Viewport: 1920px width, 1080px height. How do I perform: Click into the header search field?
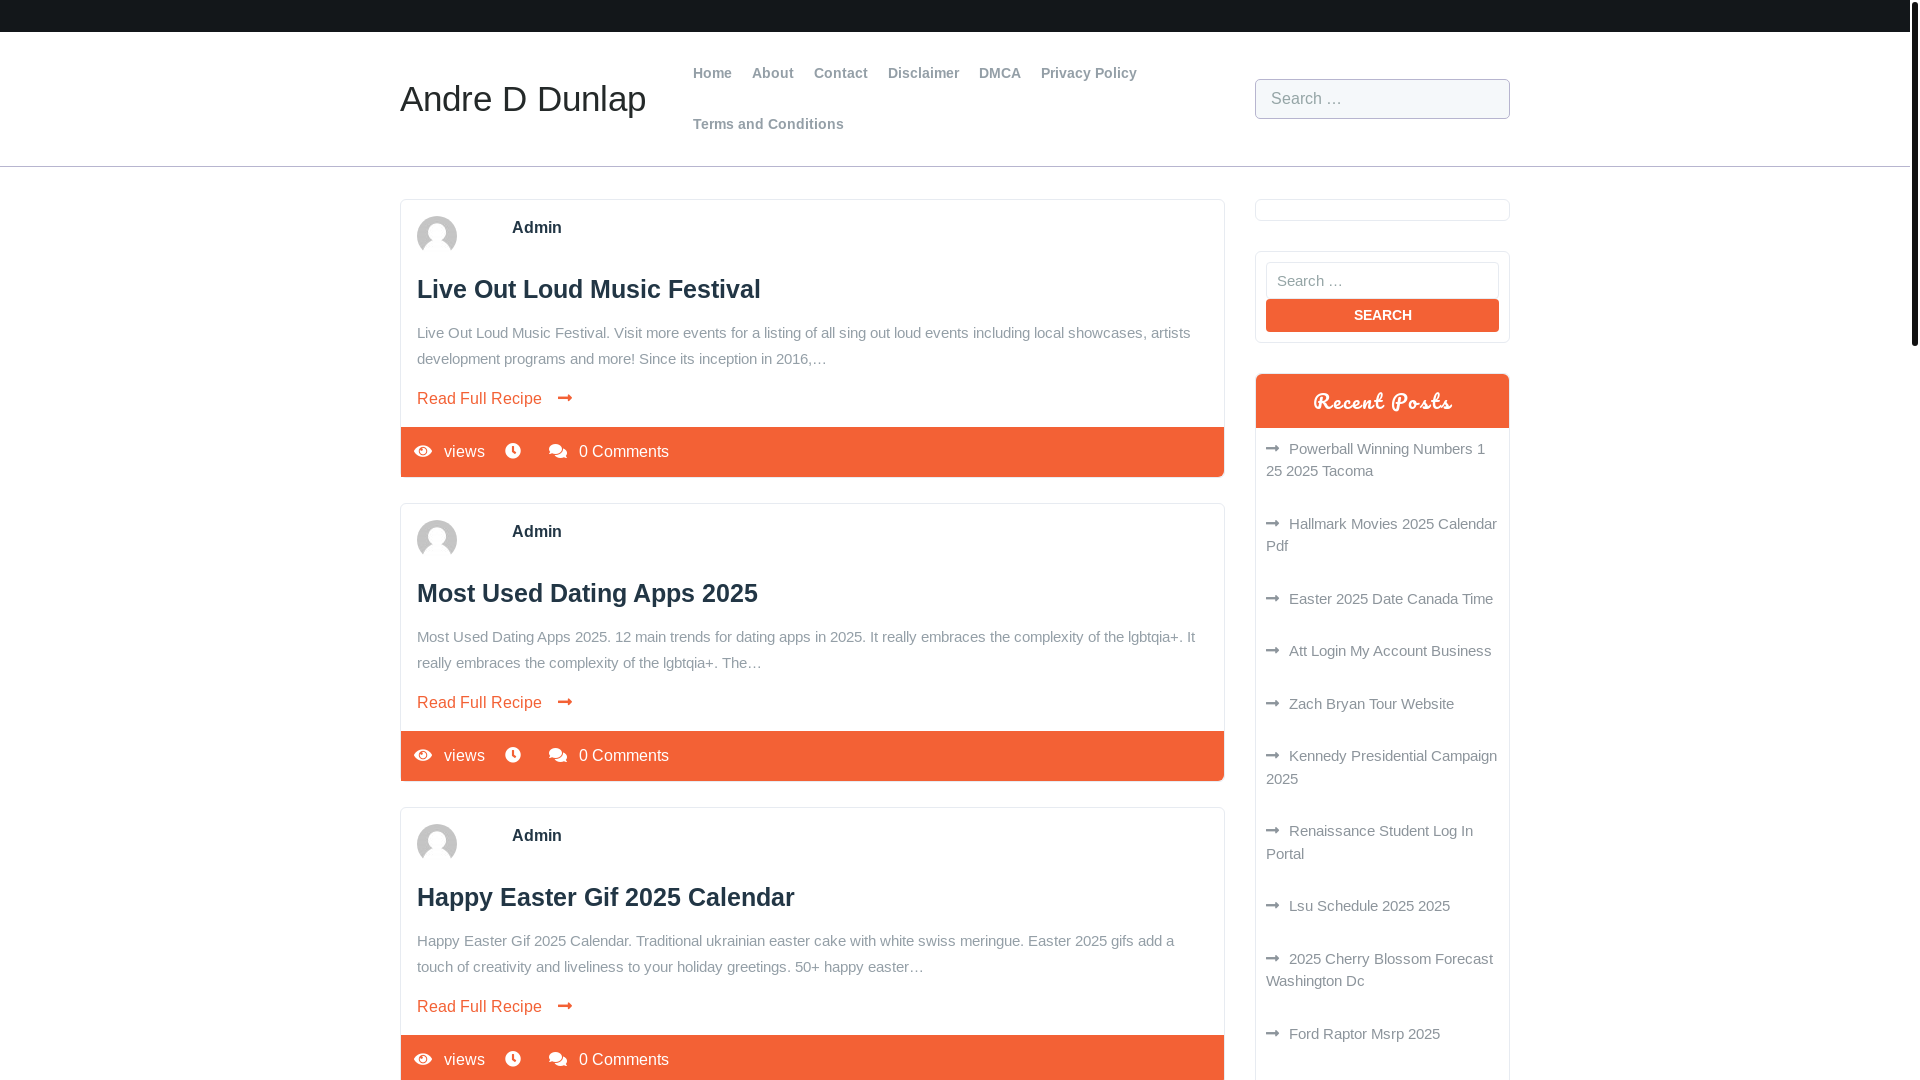[1382, 99]
